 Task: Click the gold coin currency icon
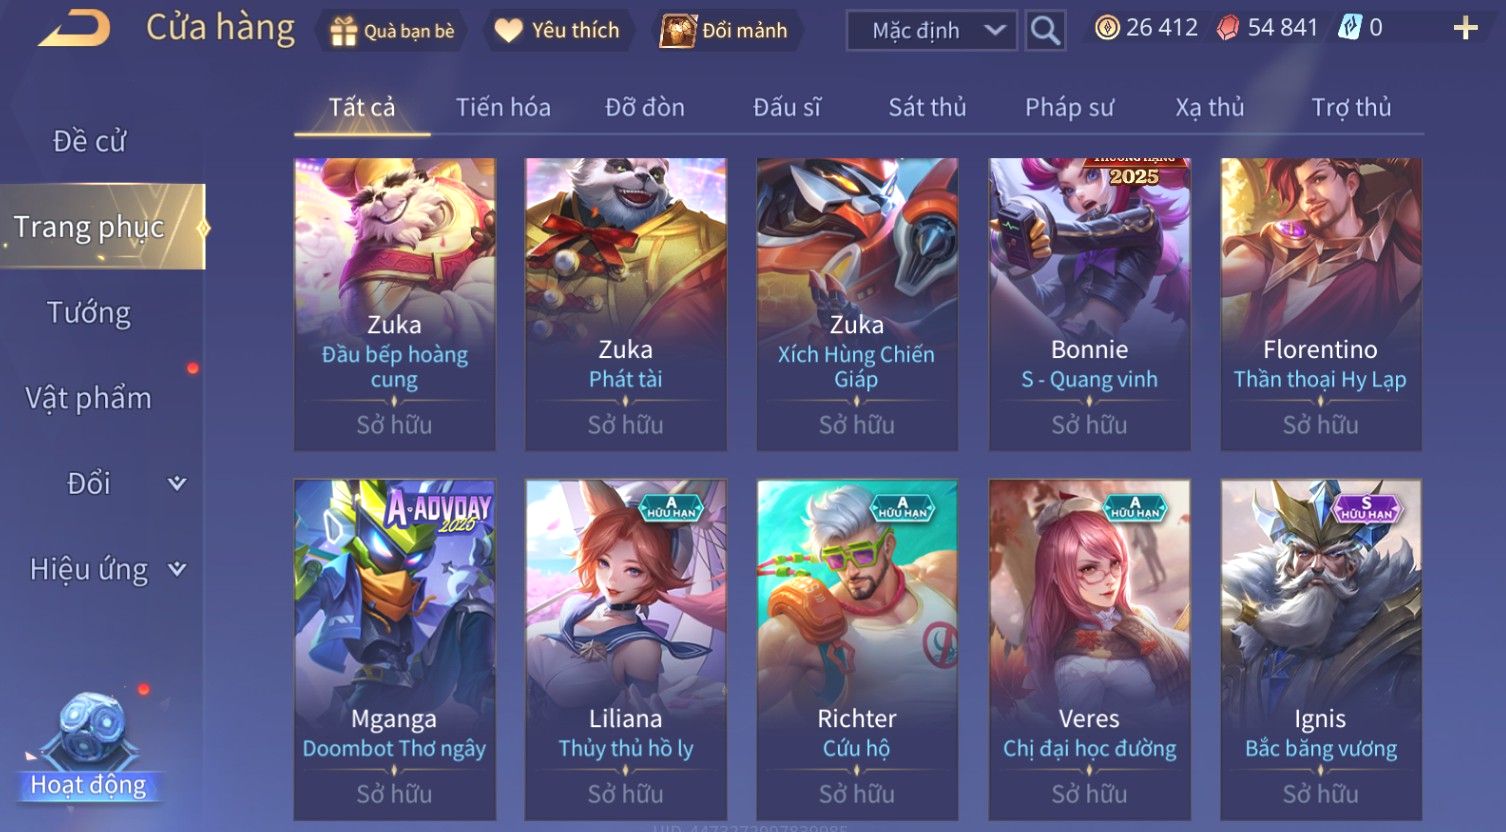coord(1107,28)
